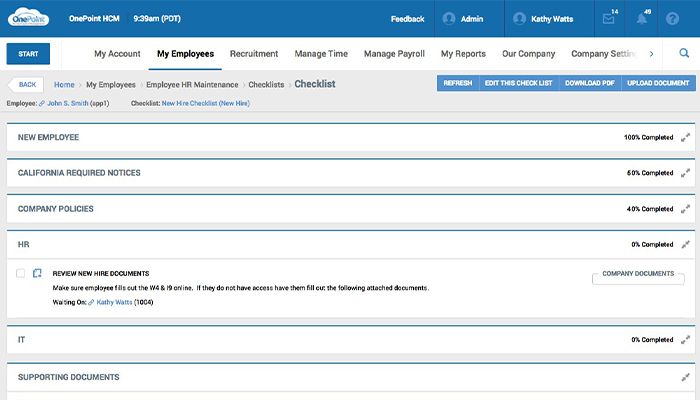Click the Upload Document button
Screen dimensions: 700x400
656,84
